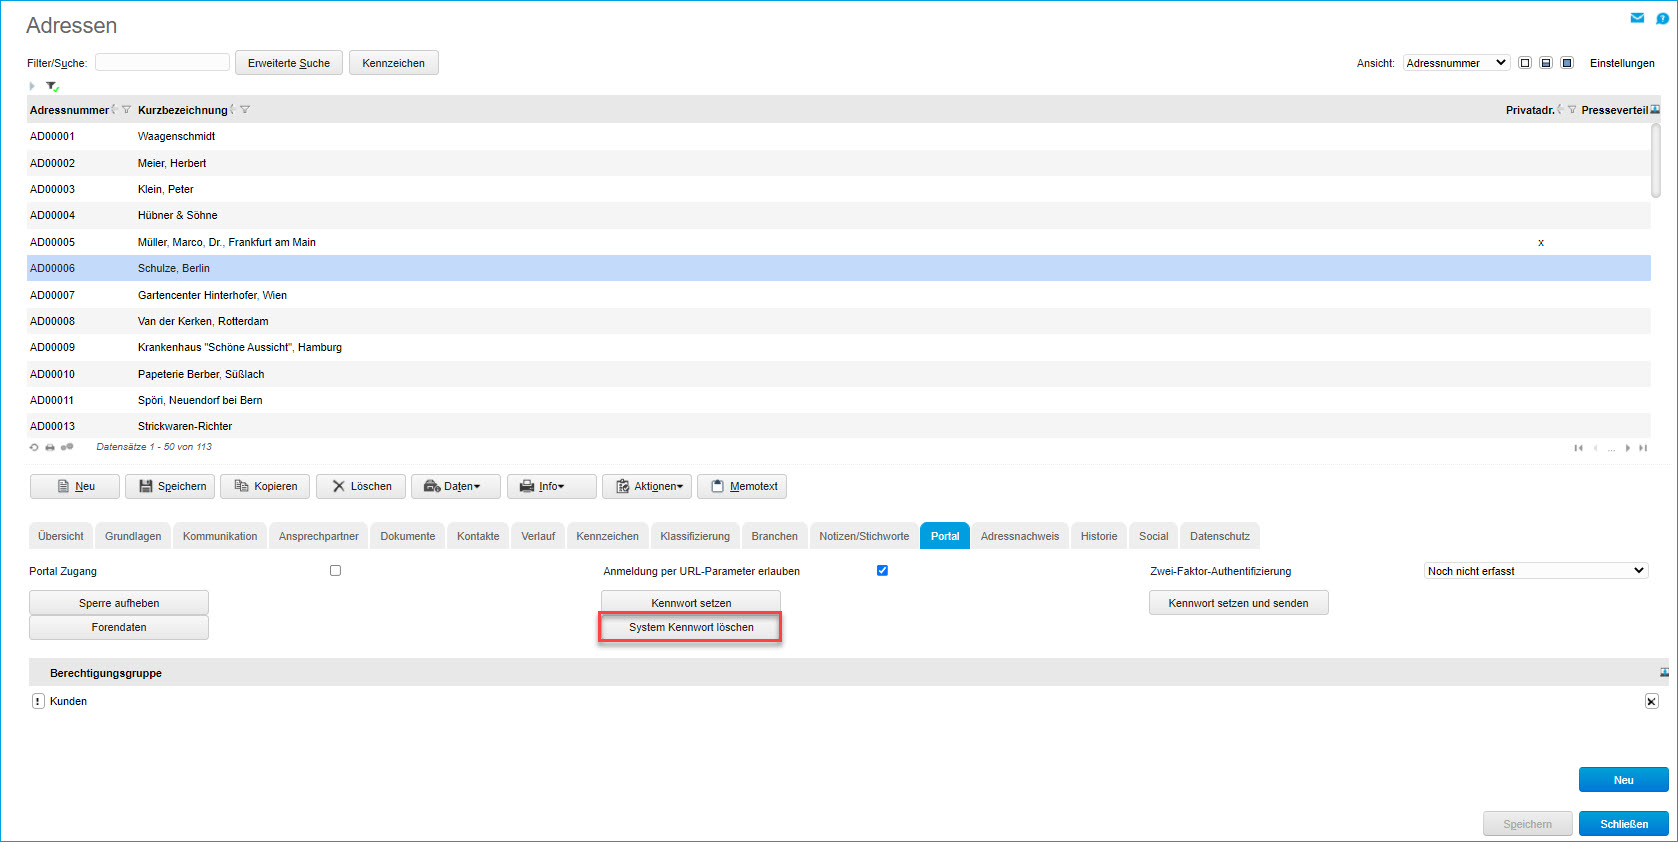Open the Ansicht dropdown
The image size is (1678, 842).
[x=1456, y=63]
